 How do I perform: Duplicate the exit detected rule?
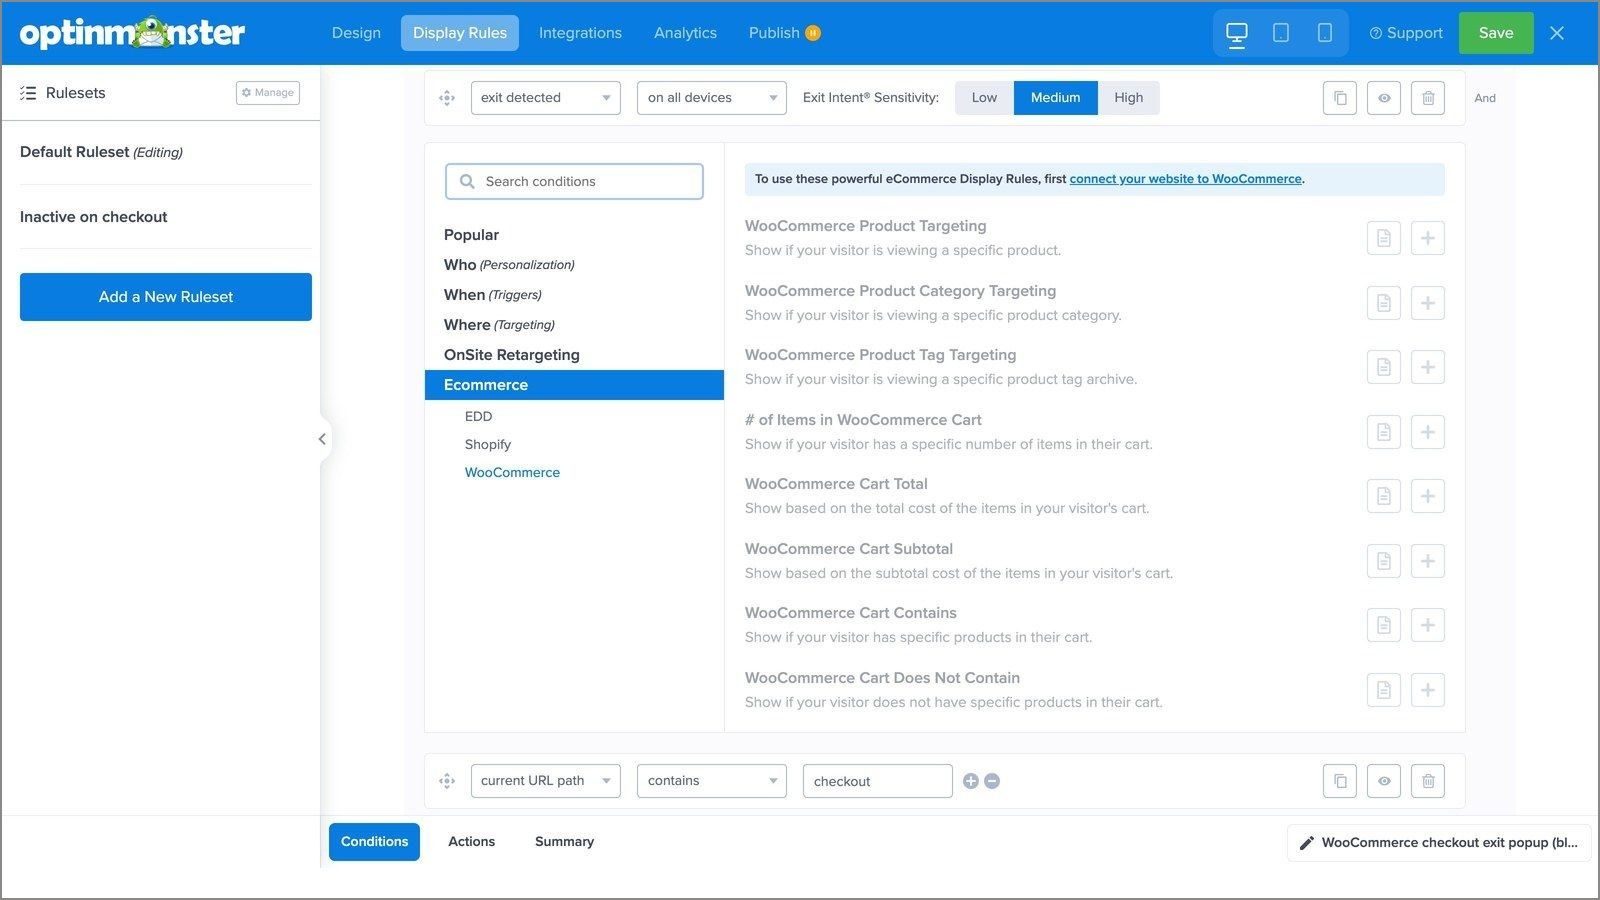tap(1340, 98)
